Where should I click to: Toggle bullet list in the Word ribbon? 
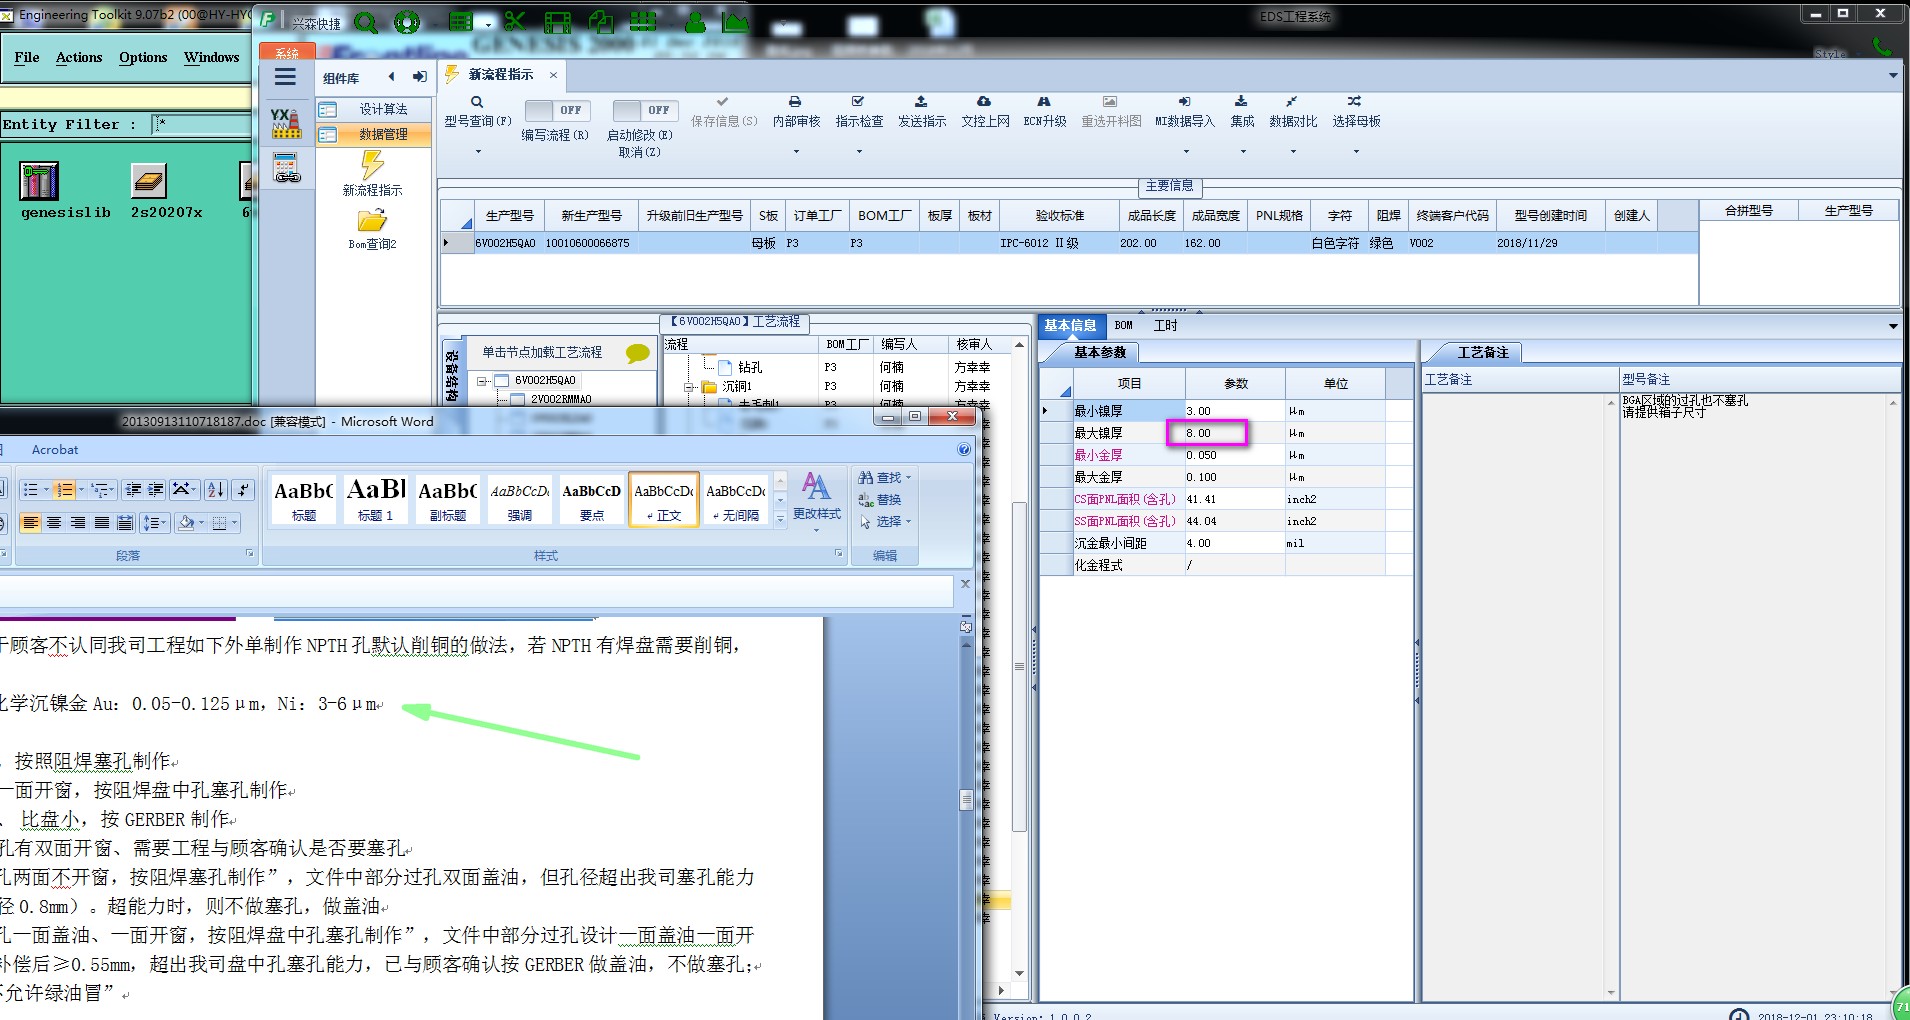point(30,490)
